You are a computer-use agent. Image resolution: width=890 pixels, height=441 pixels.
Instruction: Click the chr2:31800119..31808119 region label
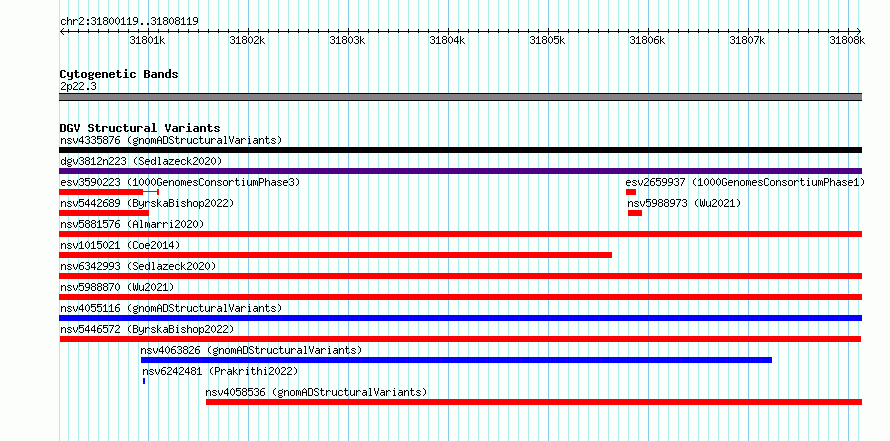tap(129, 21)
